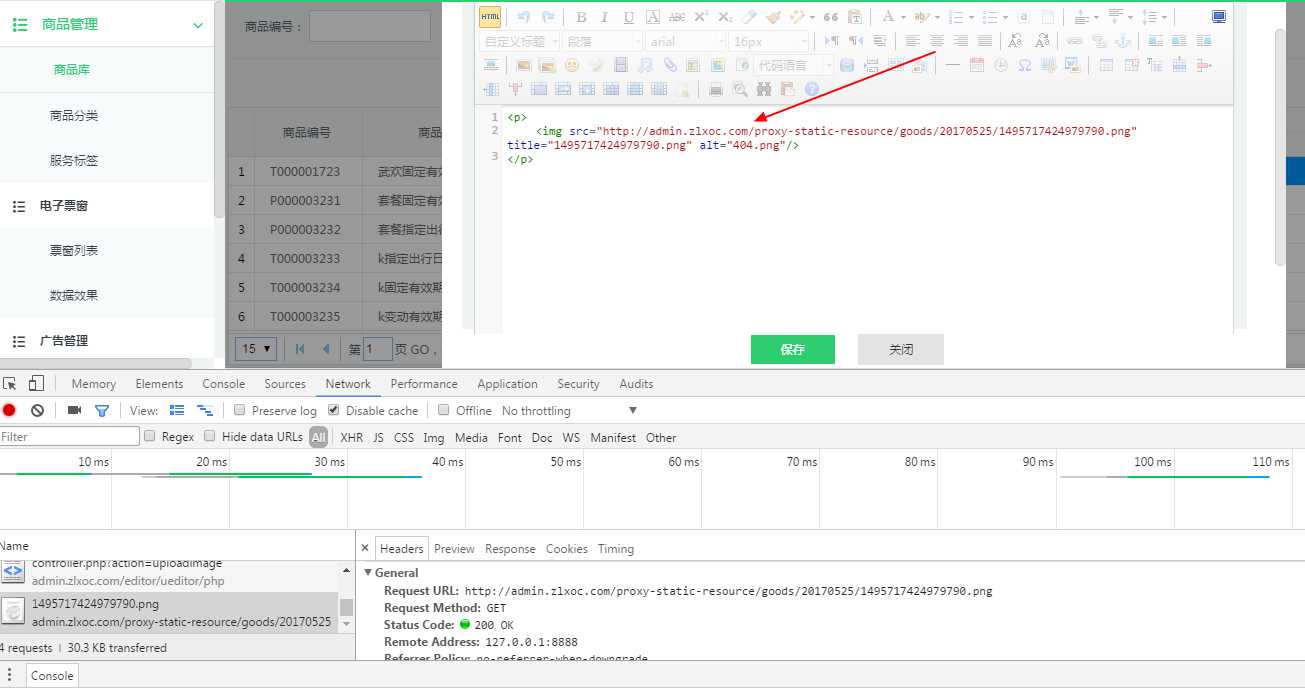The image size is (1305, 688).
Task: Apply strikethrough formatting in editor toolbar
Action: (x=677, y=17)
